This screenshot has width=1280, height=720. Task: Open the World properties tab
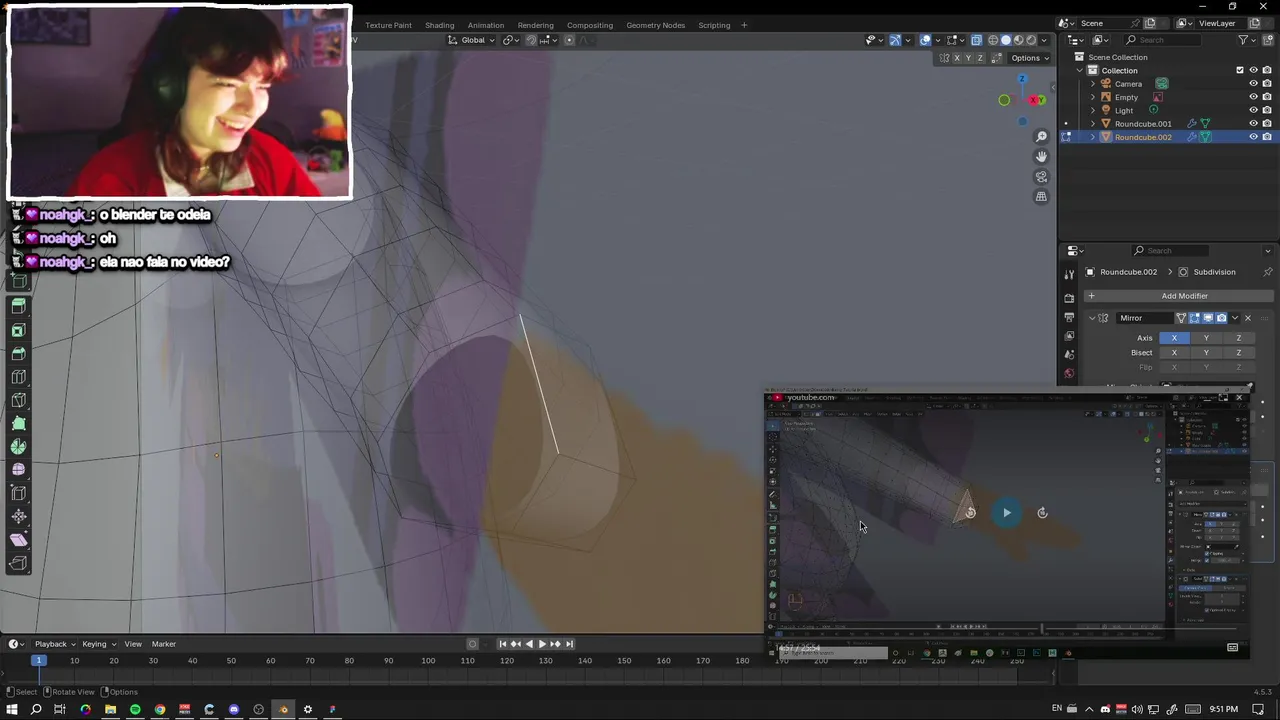(1069, 374)
